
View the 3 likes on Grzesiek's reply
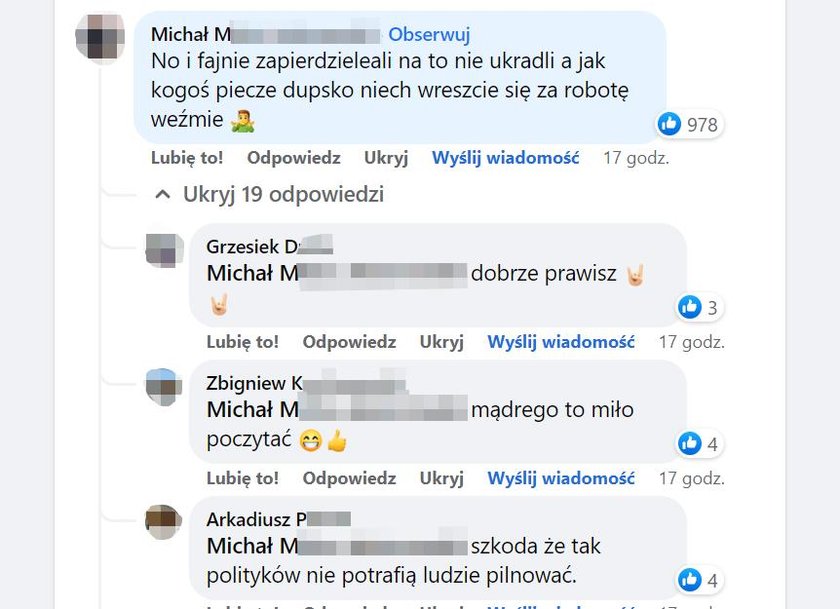700,307
